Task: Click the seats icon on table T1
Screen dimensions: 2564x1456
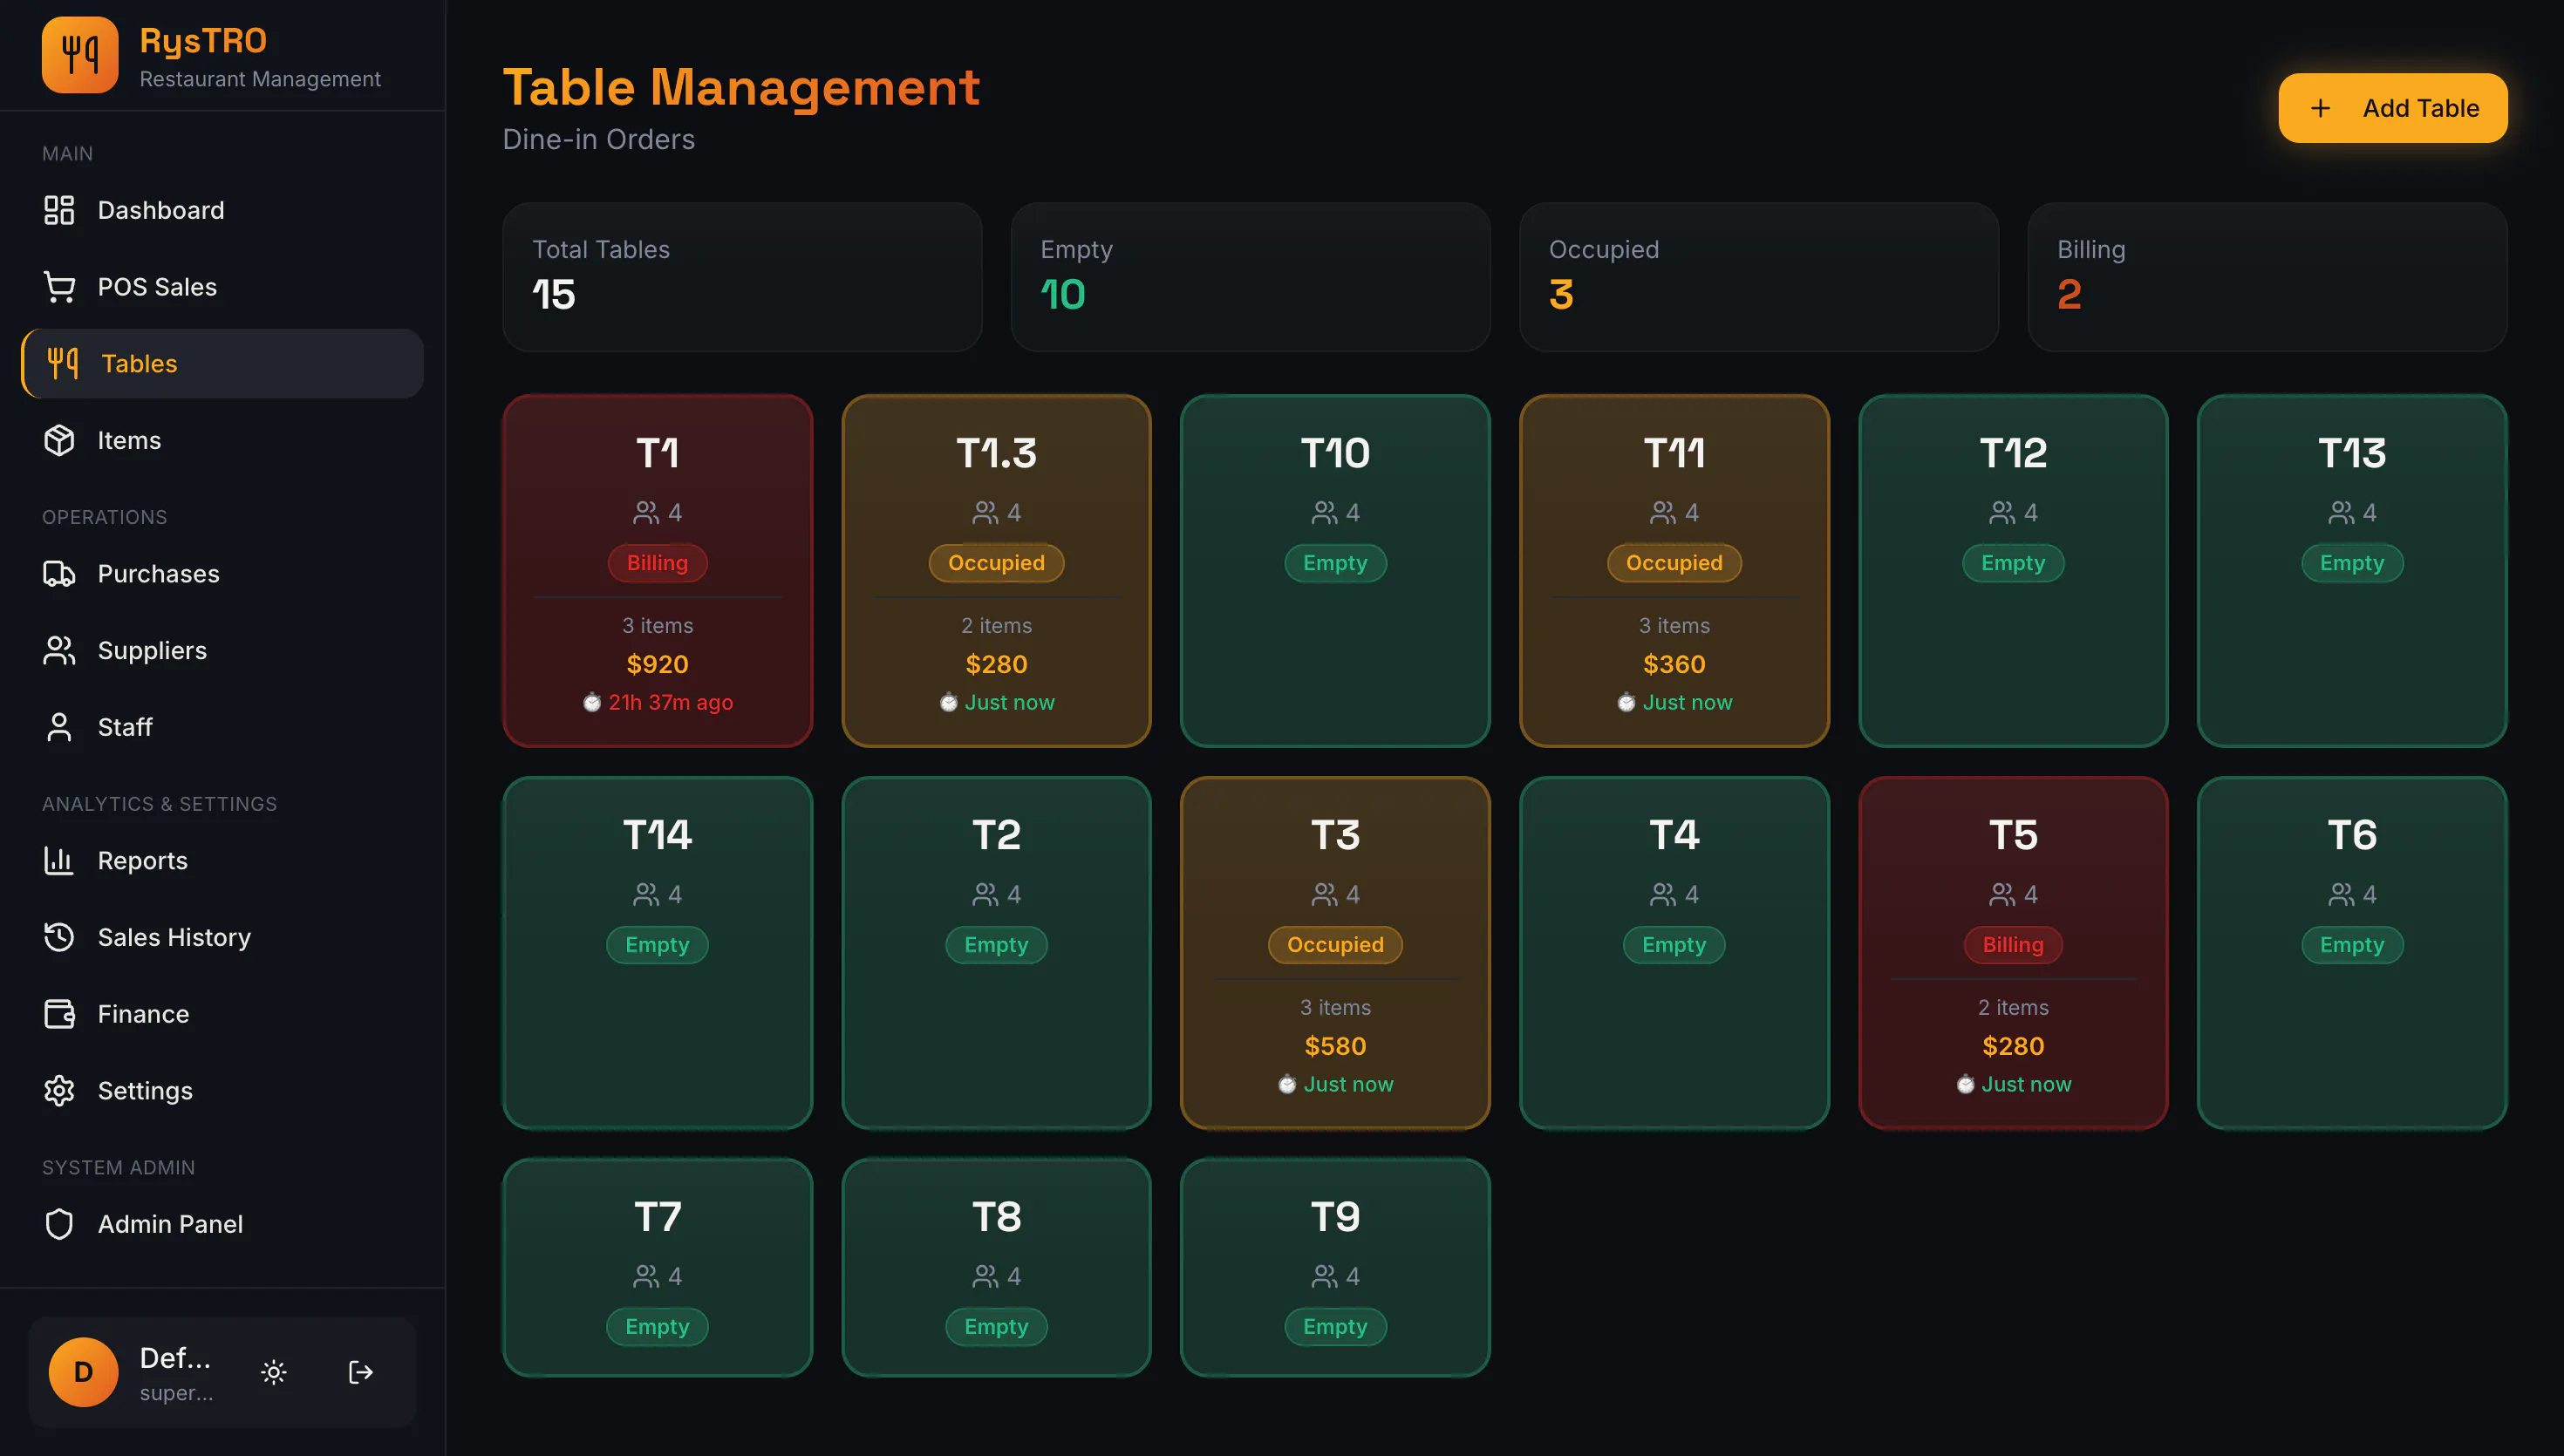Action: [646, 512]
